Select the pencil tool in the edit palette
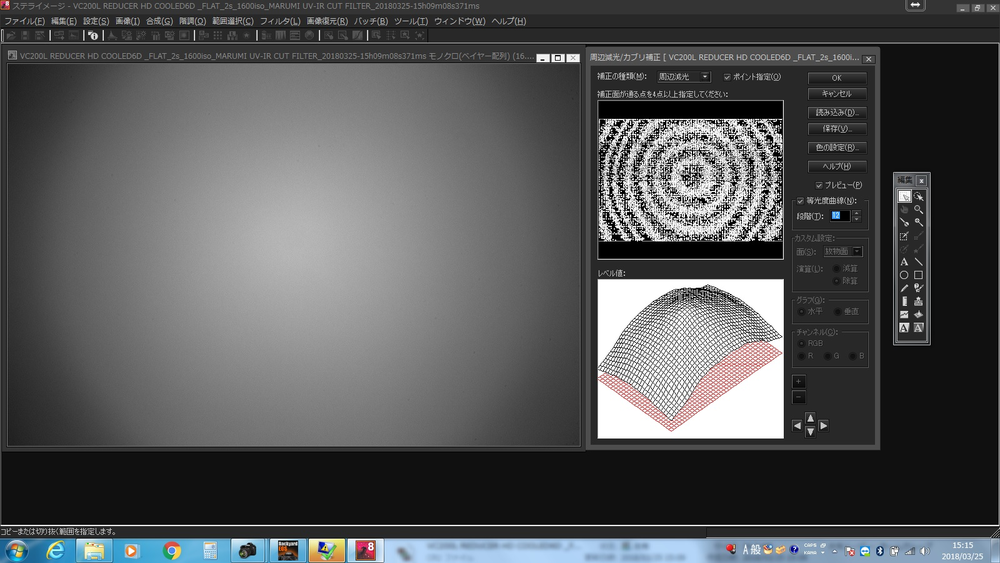1000x563 pixels. [904, 288]
